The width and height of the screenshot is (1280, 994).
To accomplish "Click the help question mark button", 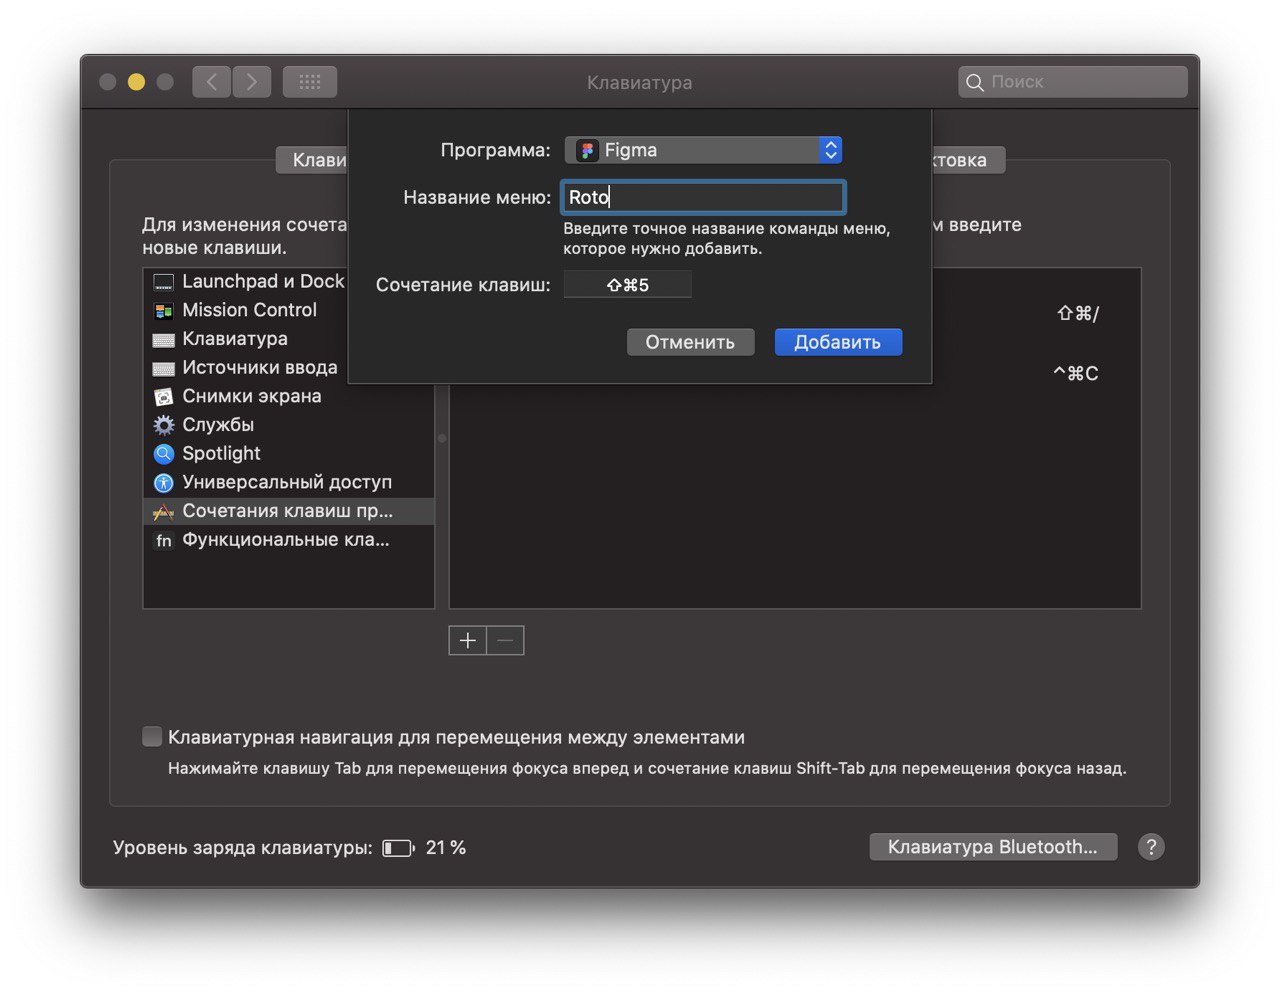I will tap(1151, 847).
